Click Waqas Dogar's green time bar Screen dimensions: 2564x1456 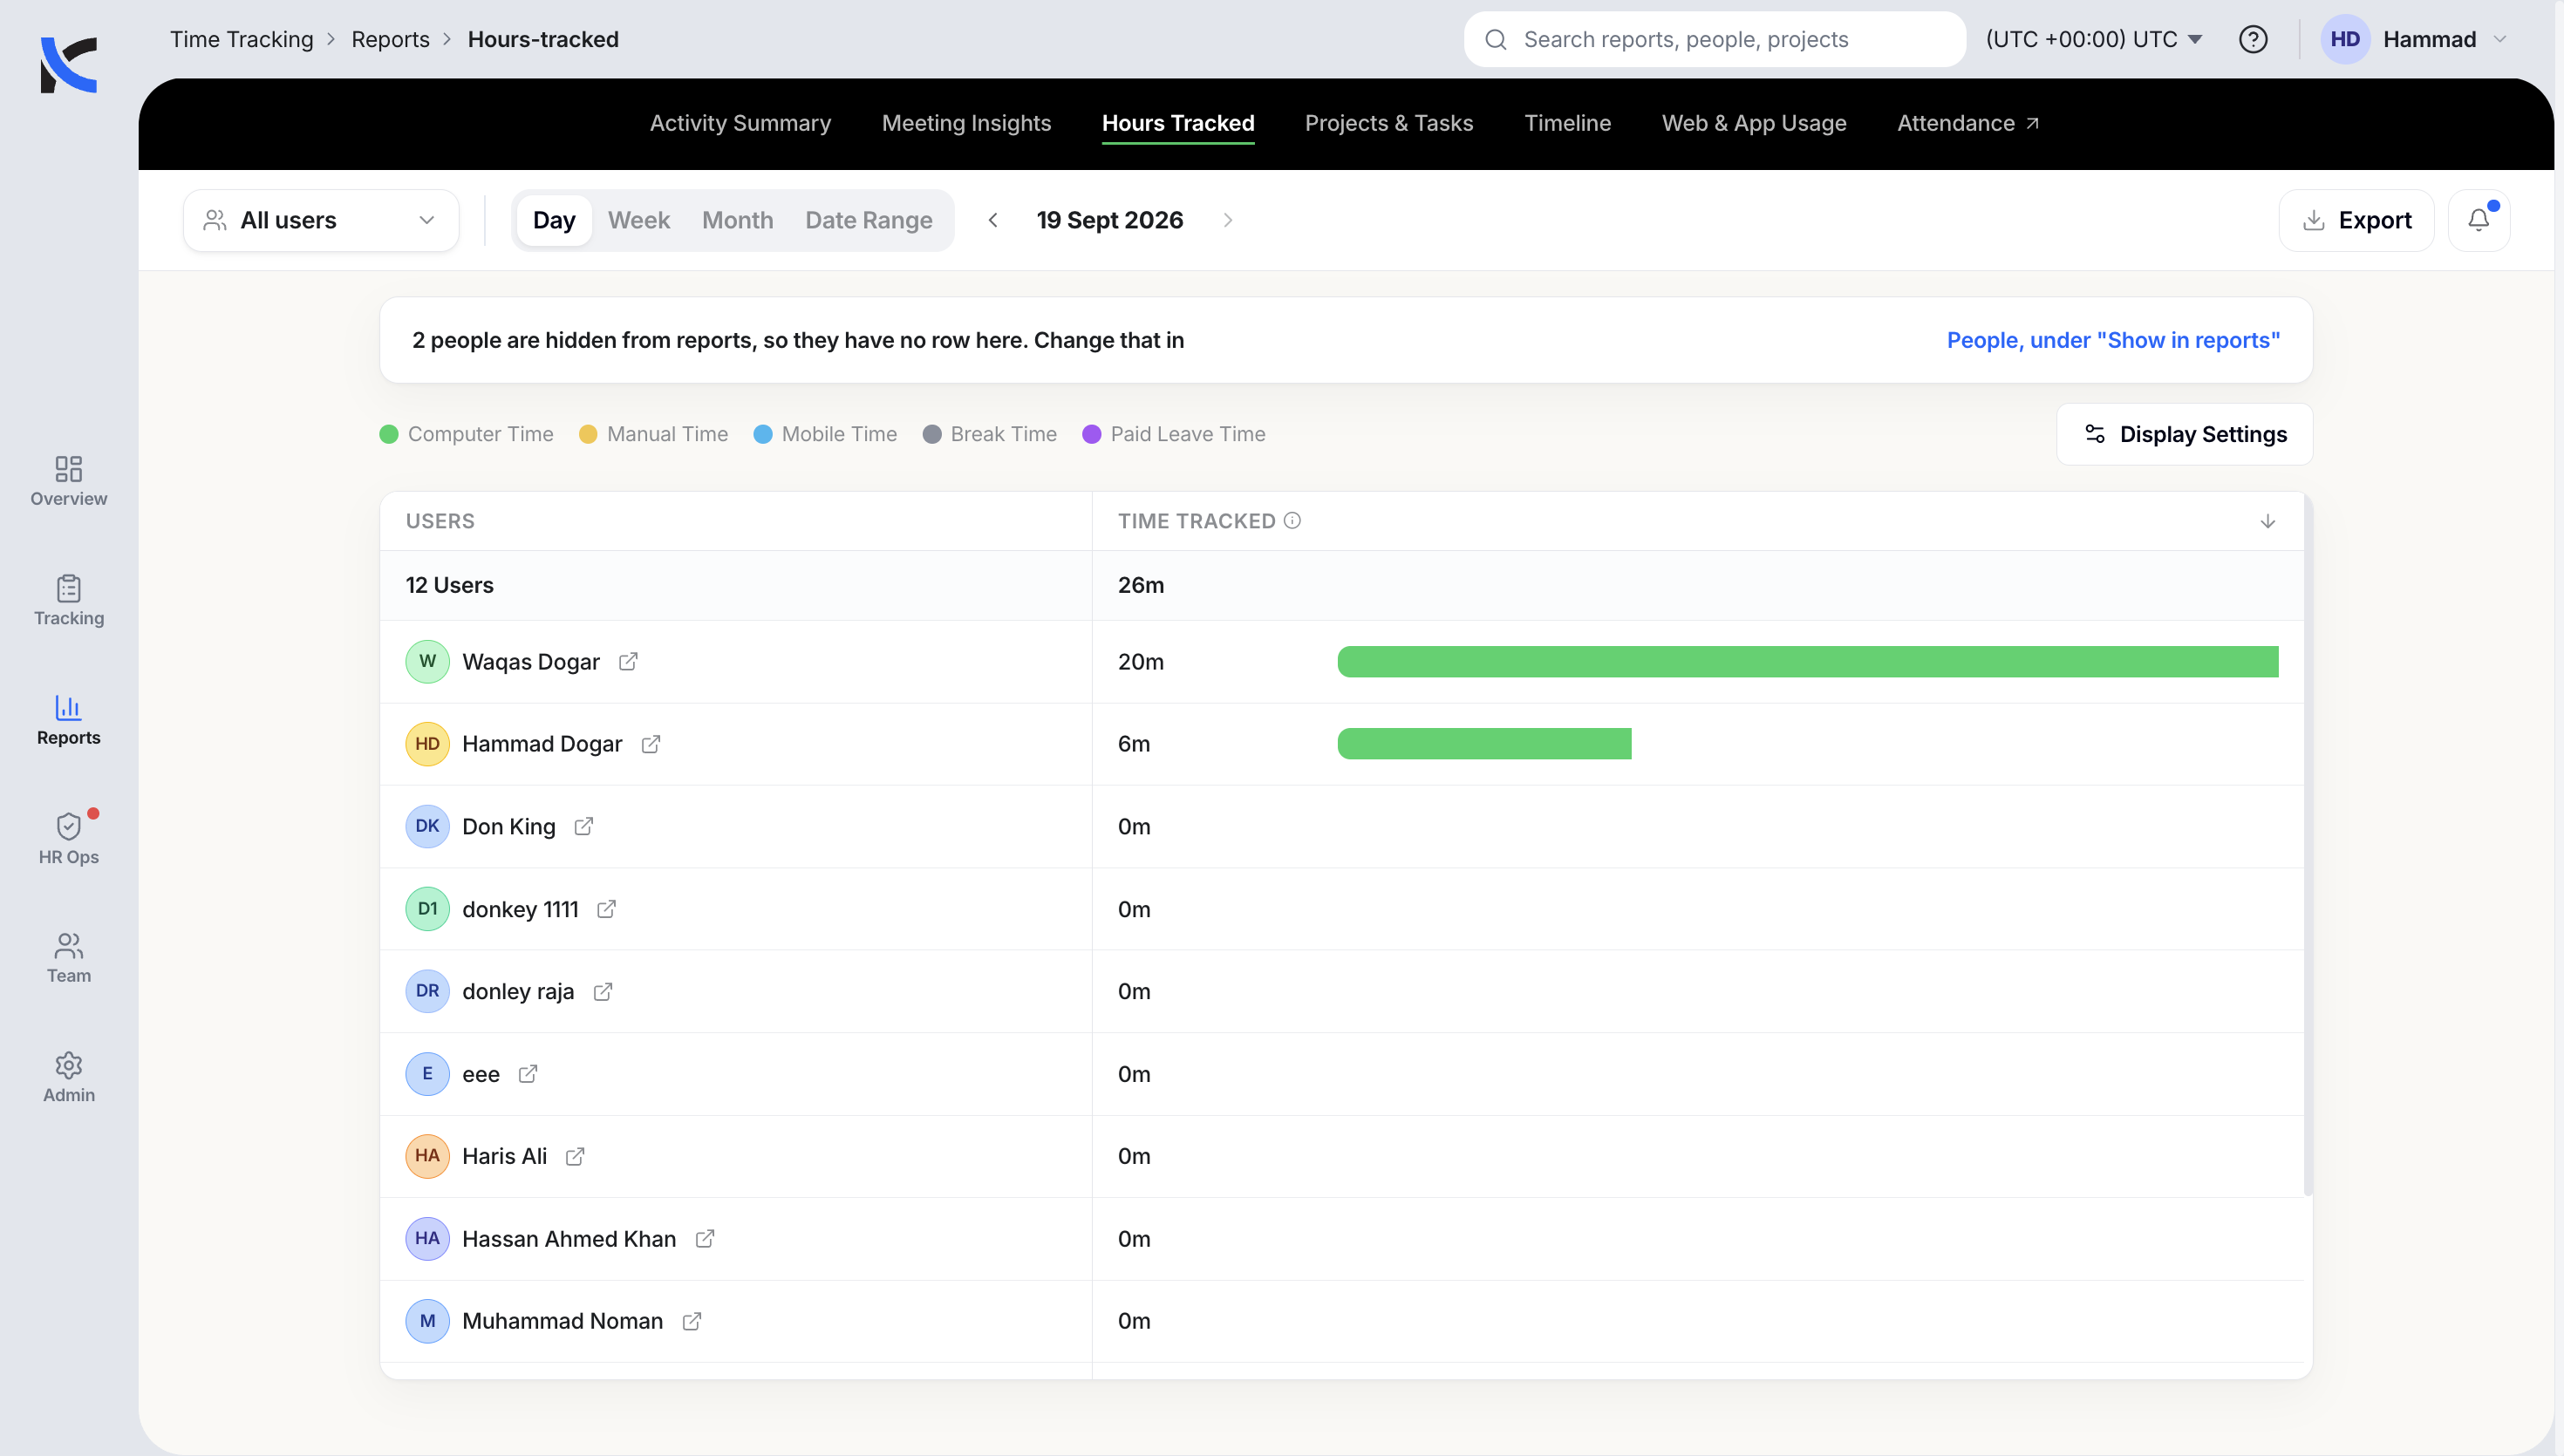coord(1808,662)
